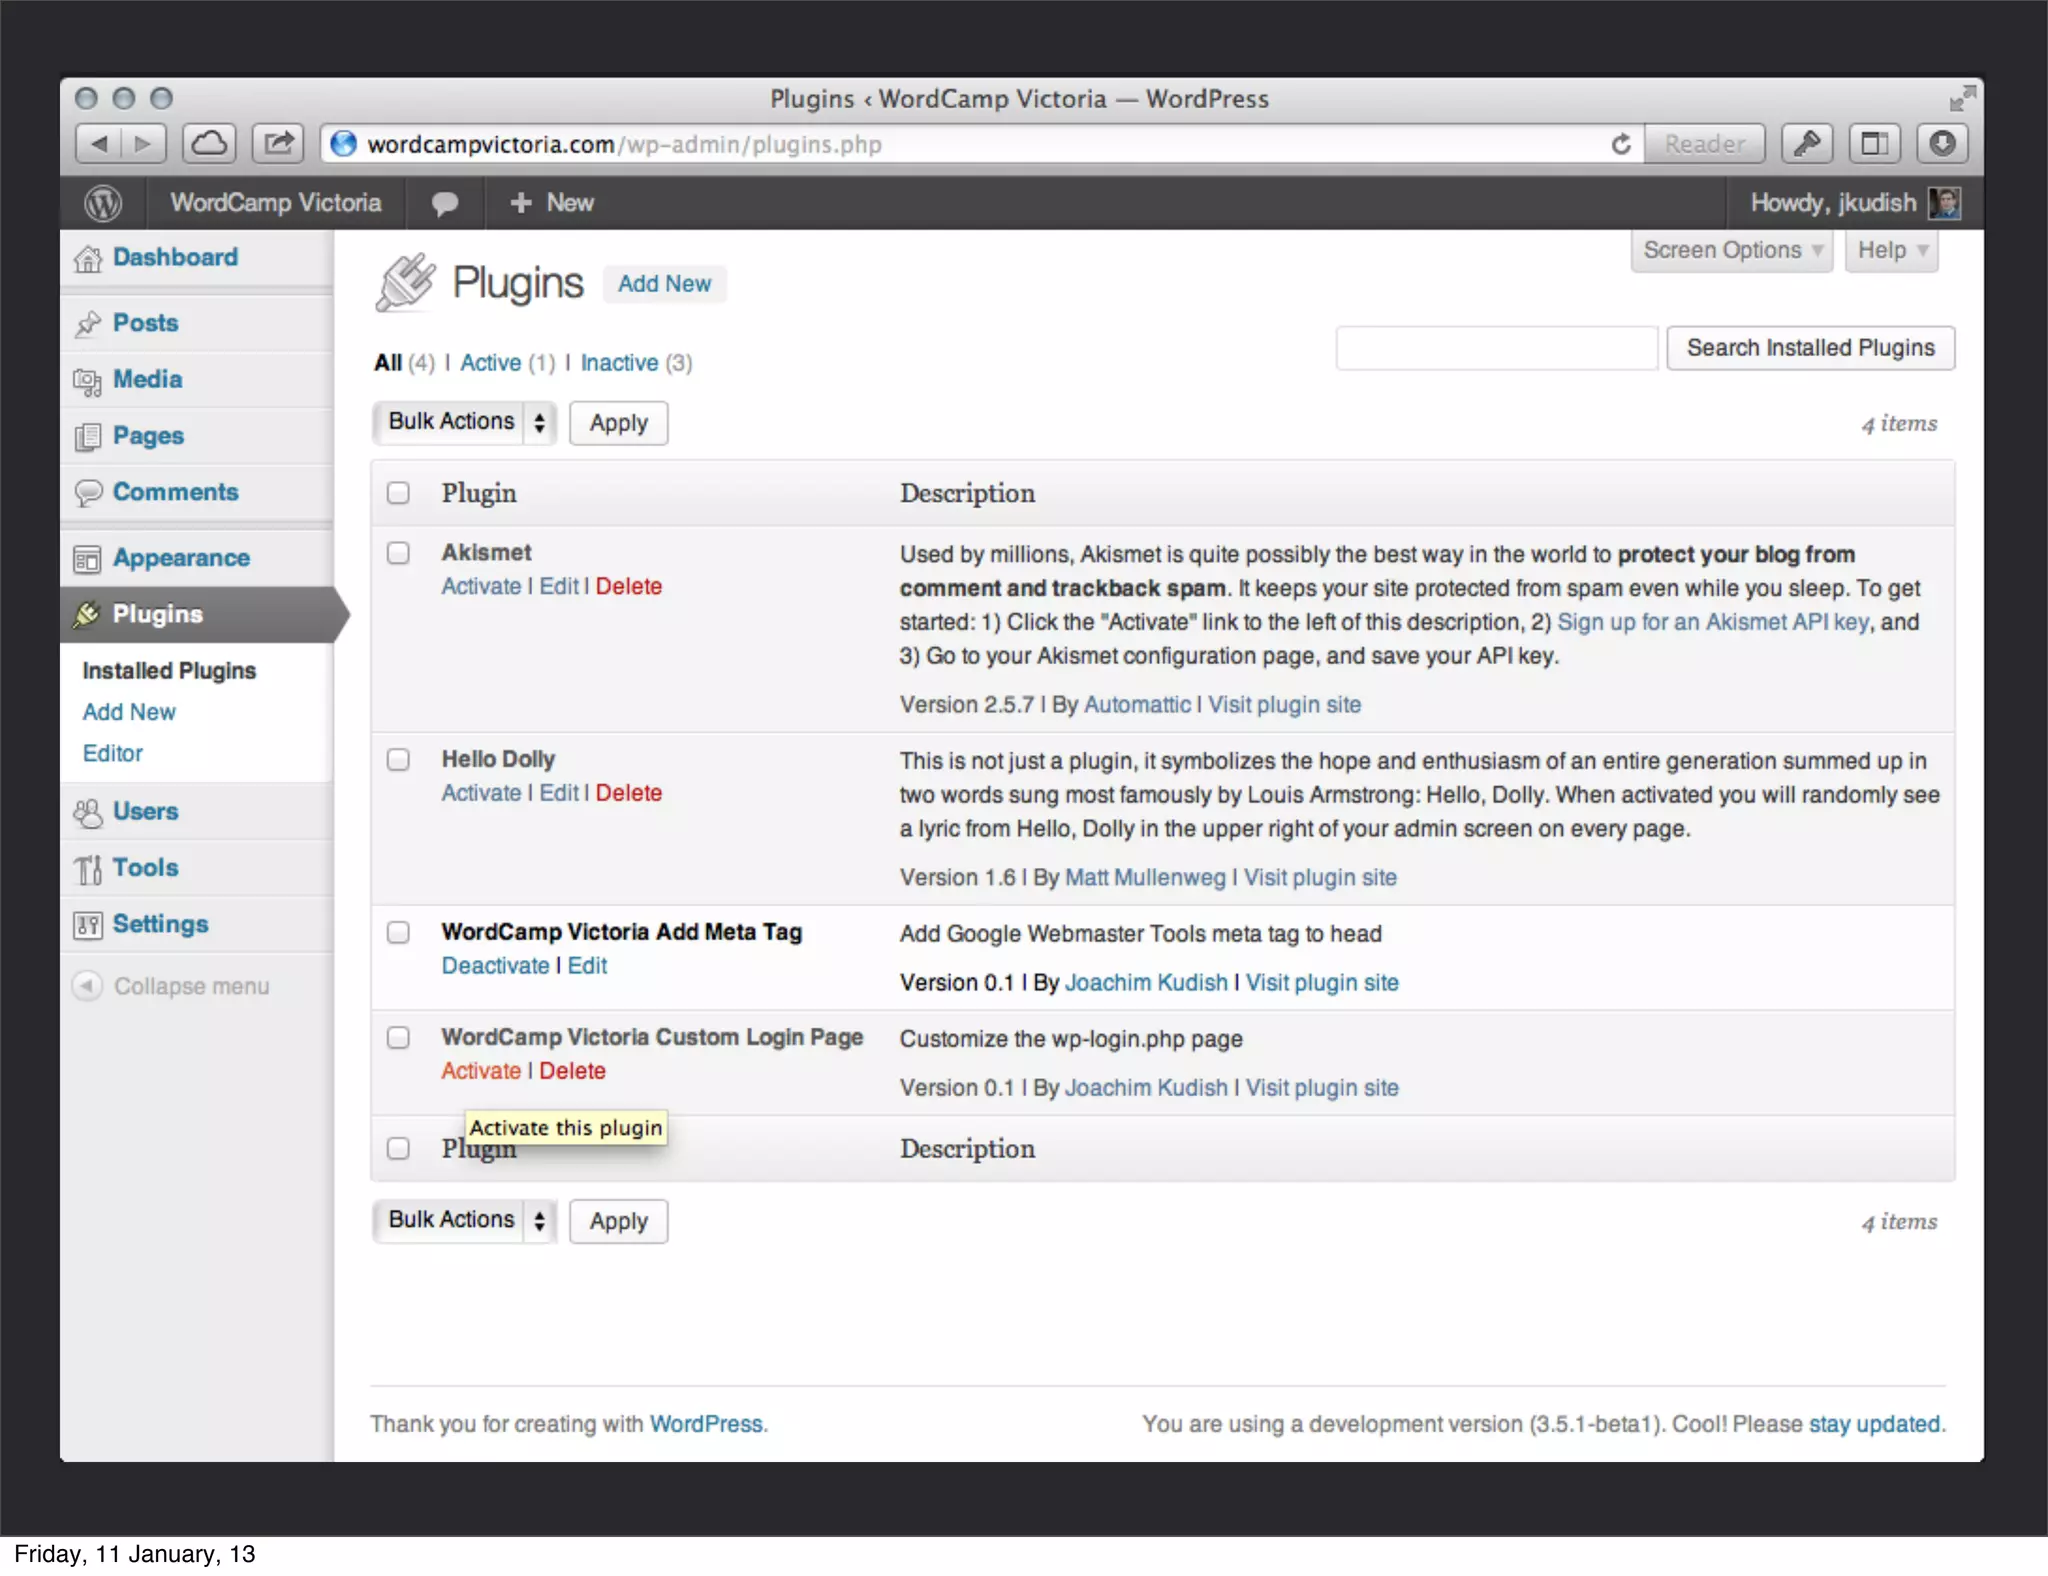
Task: Reload the page with the refresh icon
Action: click(1620, 144)
